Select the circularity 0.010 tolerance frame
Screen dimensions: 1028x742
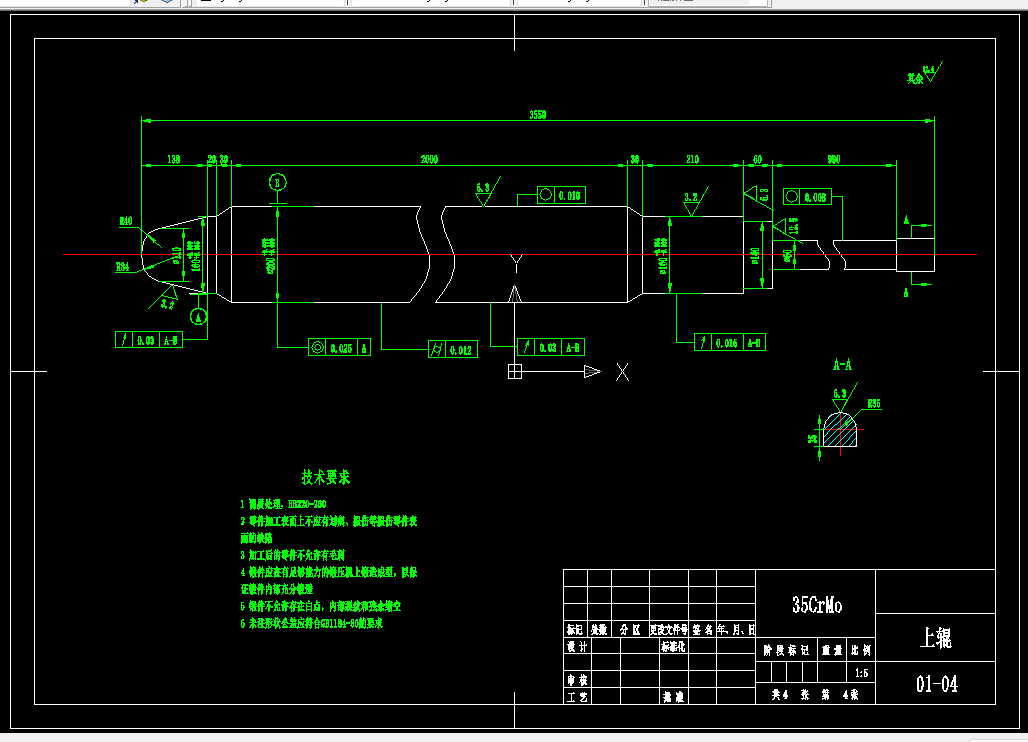pos(561,195)
